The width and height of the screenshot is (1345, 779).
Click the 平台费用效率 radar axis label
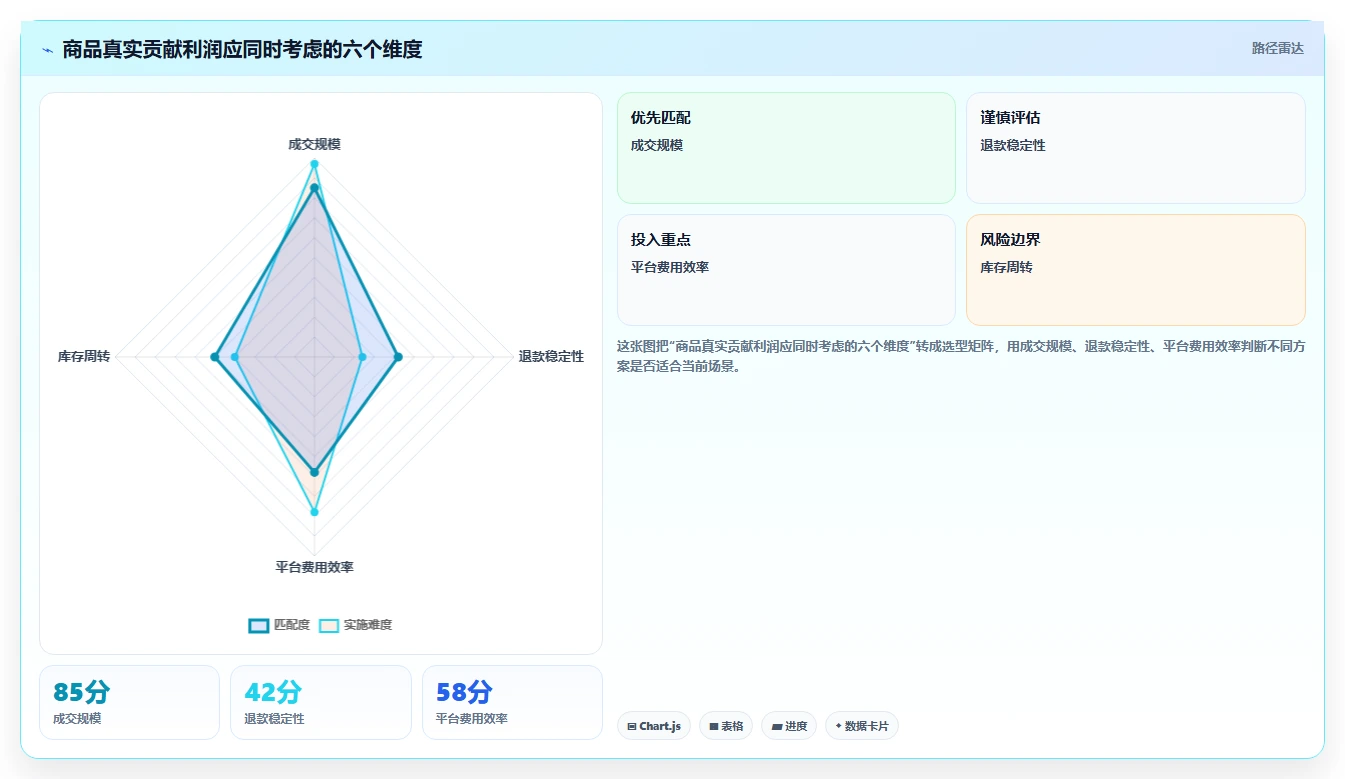click(x=314, y=567)
